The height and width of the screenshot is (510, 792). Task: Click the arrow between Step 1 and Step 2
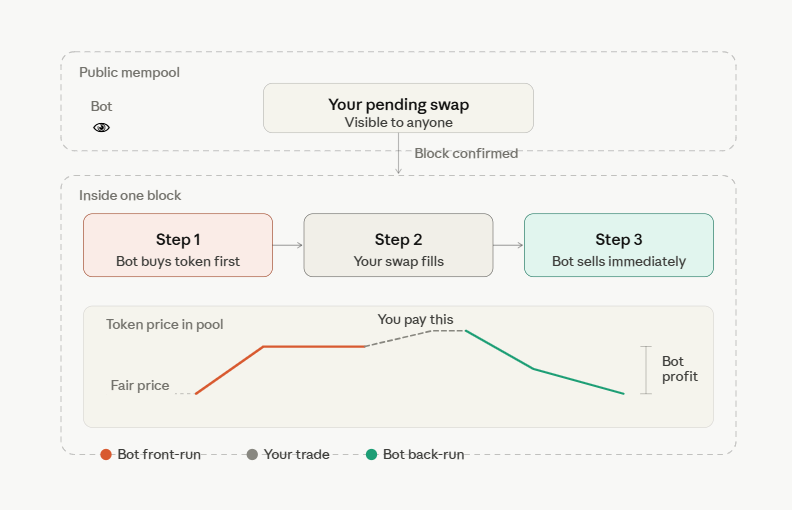(288, 245)
